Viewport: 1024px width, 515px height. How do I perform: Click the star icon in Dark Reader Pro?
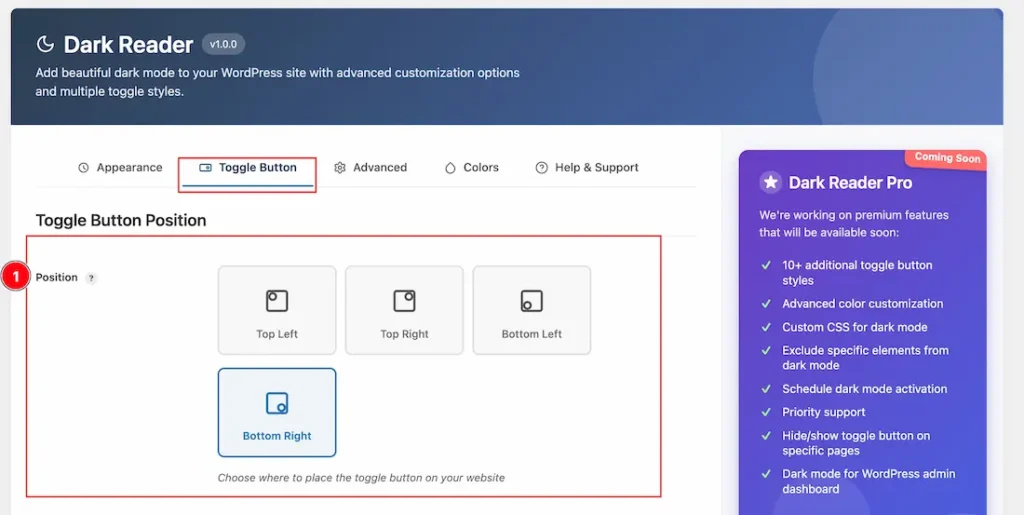click(x=771, y=182)
